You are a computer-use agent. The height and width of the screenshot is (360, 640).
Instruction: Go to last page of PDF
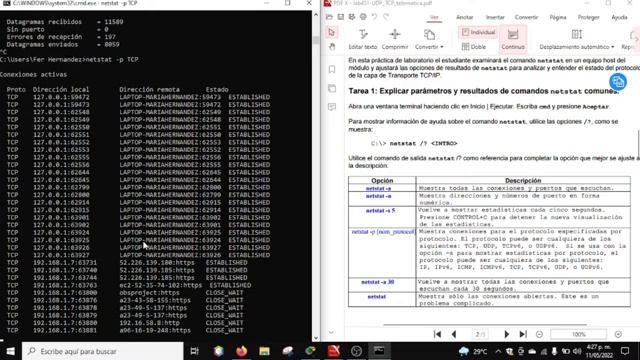pos(523,334)
